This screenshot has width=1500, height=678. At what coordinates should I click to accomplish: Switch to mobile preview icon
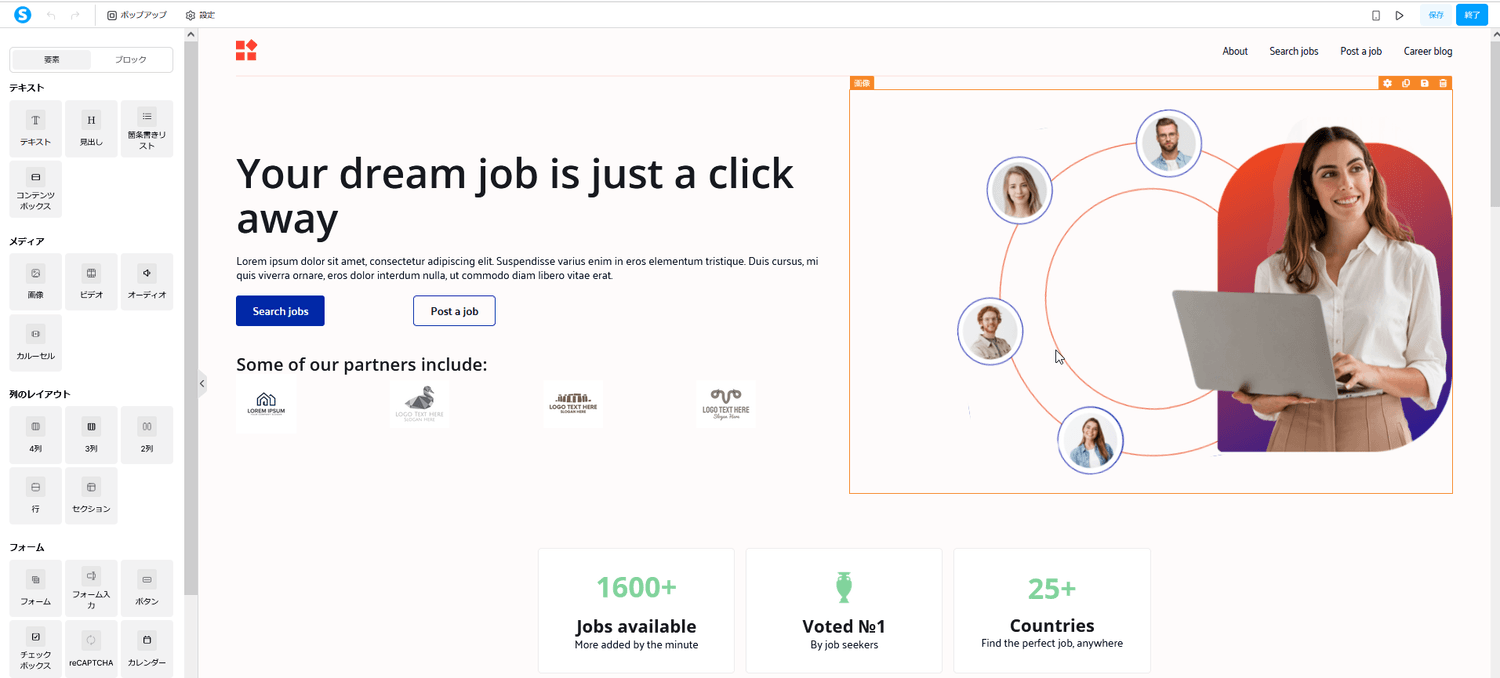coord(1376,15)
